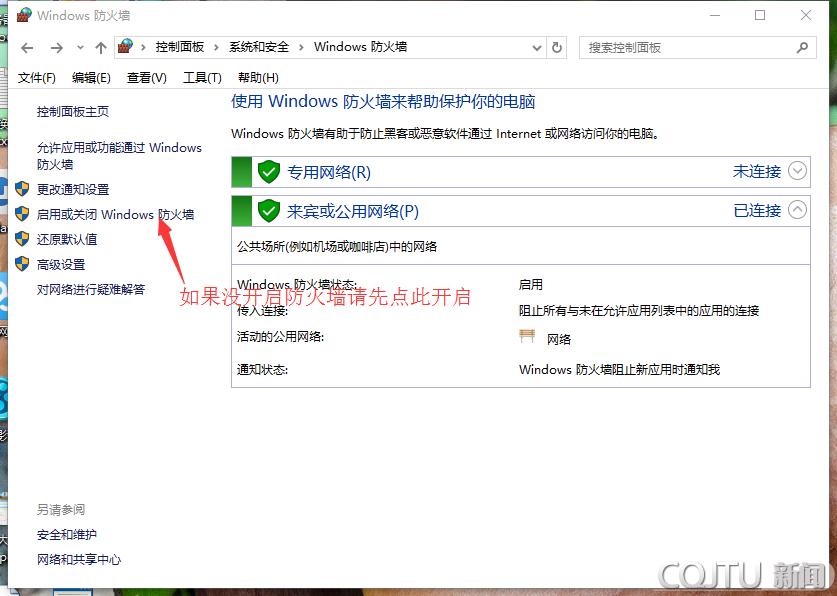Click the 另请参阅 label

coord(61,510)
